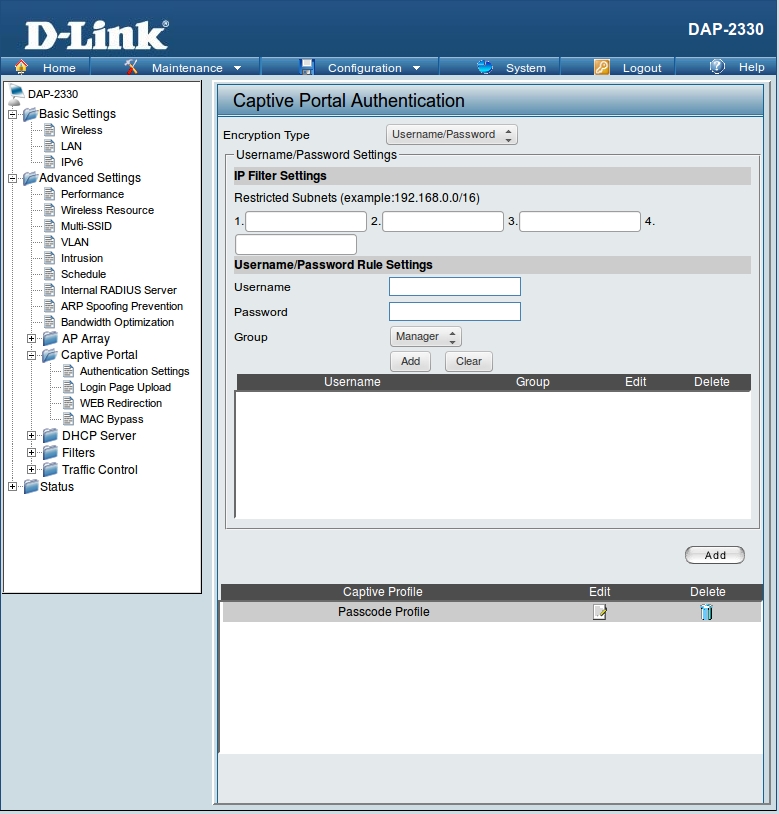The image size is (779, 814).
Task: Select MAC Bypass in the sidebar tree
Action: (111, 420)
